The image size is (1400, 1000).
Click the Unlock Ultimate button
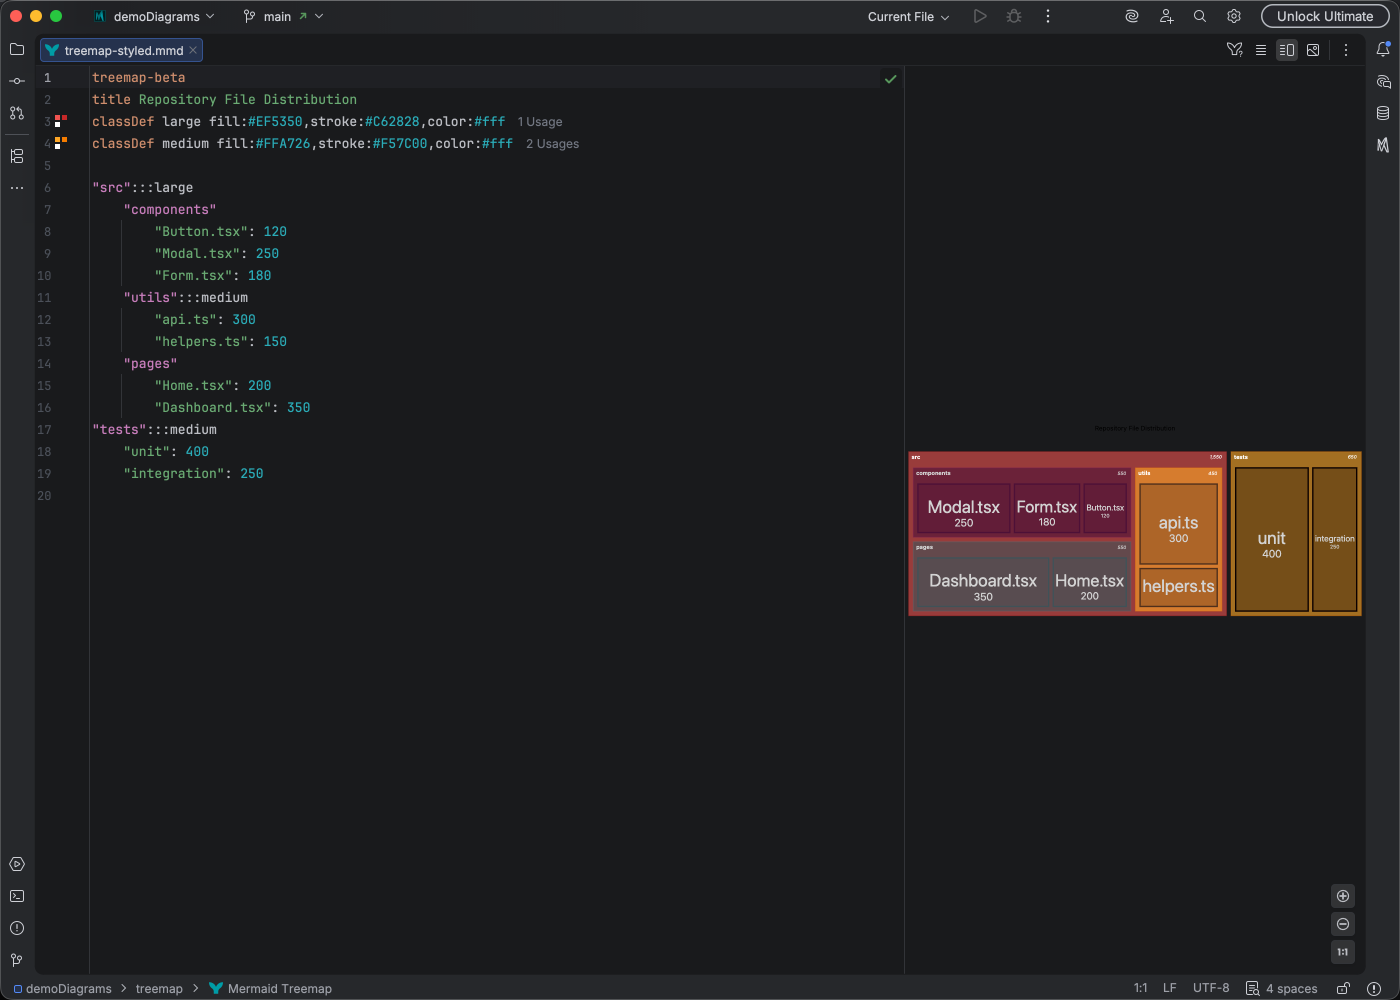pyautogui.click(x=1324, y=16)
